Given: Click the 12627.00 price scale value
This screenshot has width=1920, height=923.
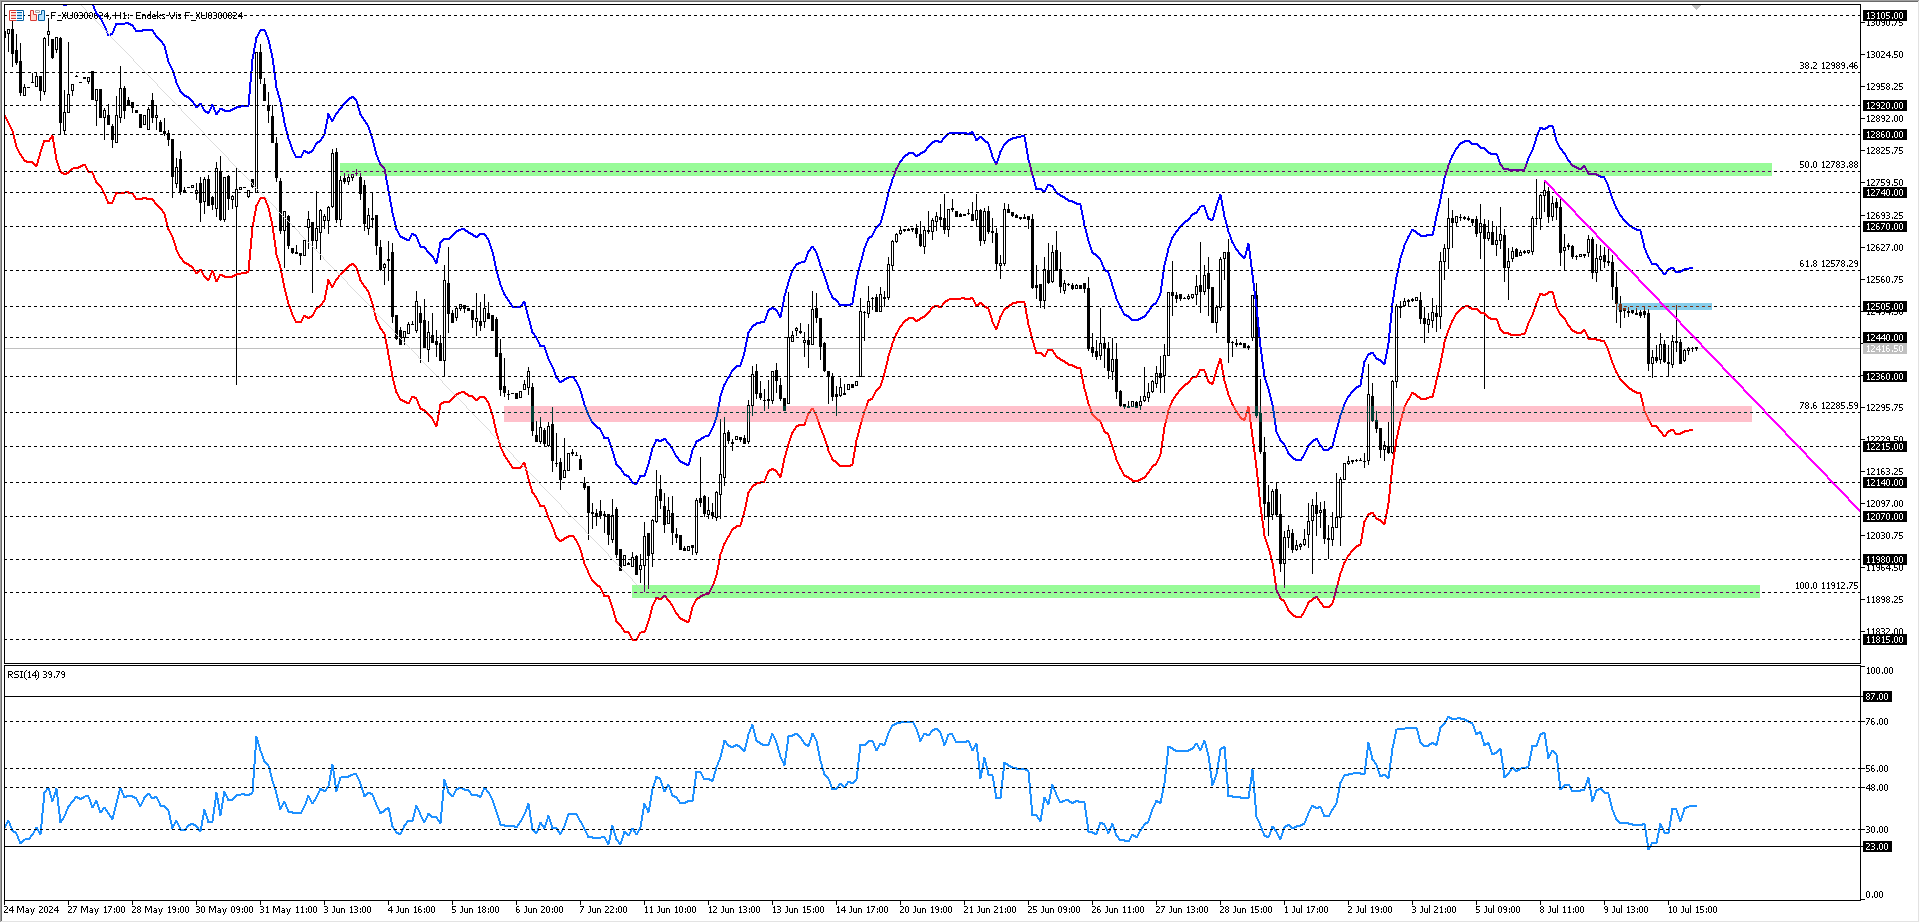Looking at the screenshot, I should pyautogui.click(x=1885, y=248).
